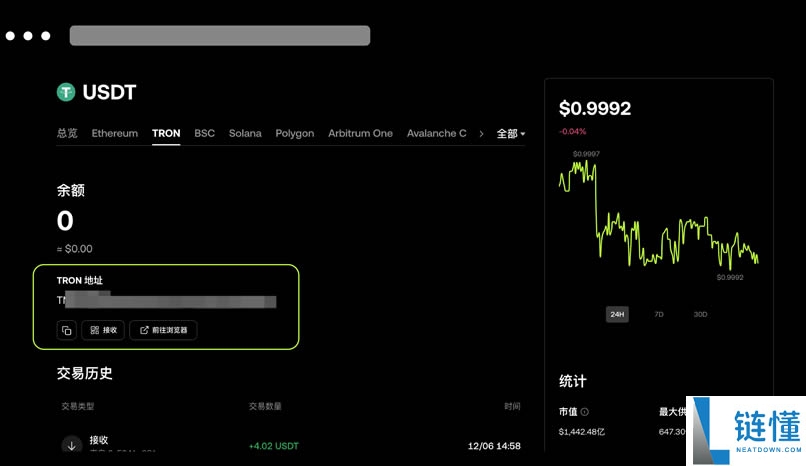The image size is (806, 466).
Task: Switch chart to 30D range
Action: (700, 314)
